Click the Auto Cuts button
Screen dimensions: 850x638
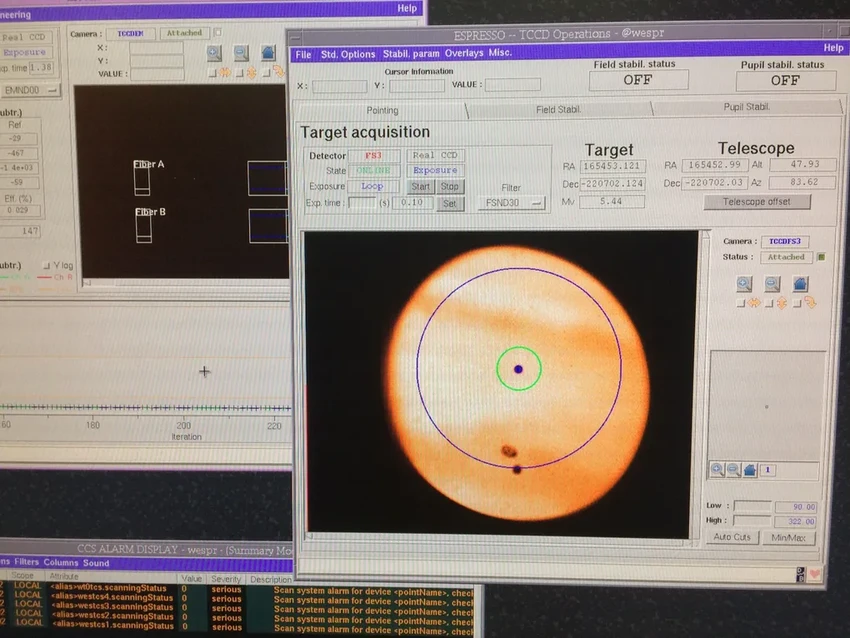732,538
